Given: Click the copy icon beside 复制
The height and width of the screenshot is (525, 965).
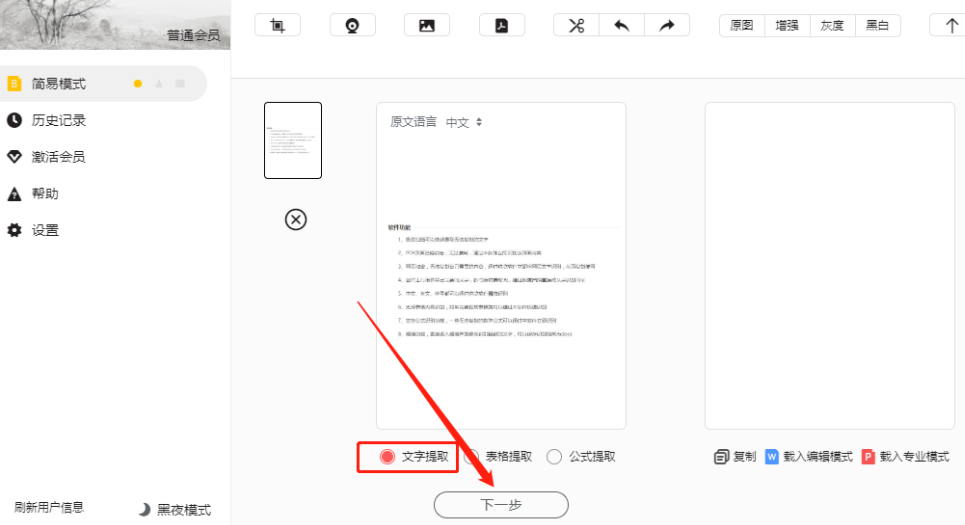Looking at the screenshot, I should (721, 457).
